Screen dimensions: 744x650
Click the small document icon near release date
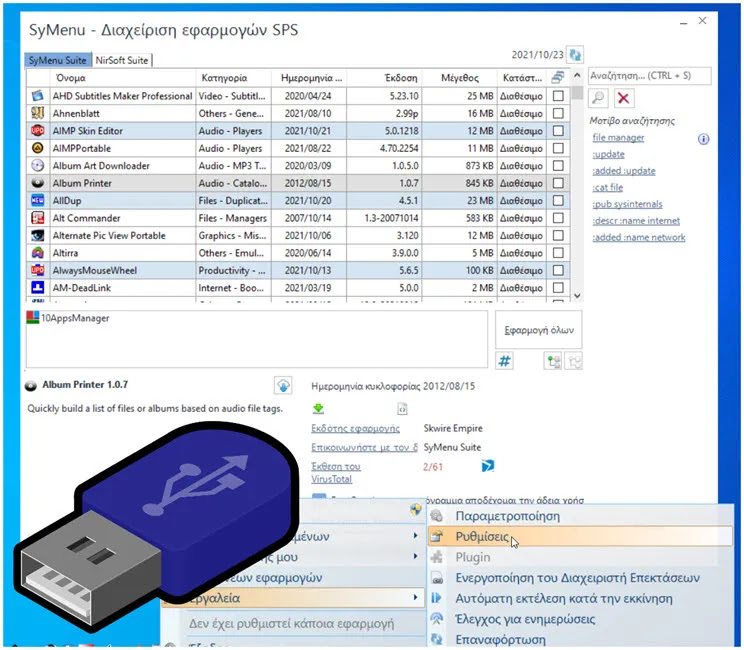(x=402, y=409)
